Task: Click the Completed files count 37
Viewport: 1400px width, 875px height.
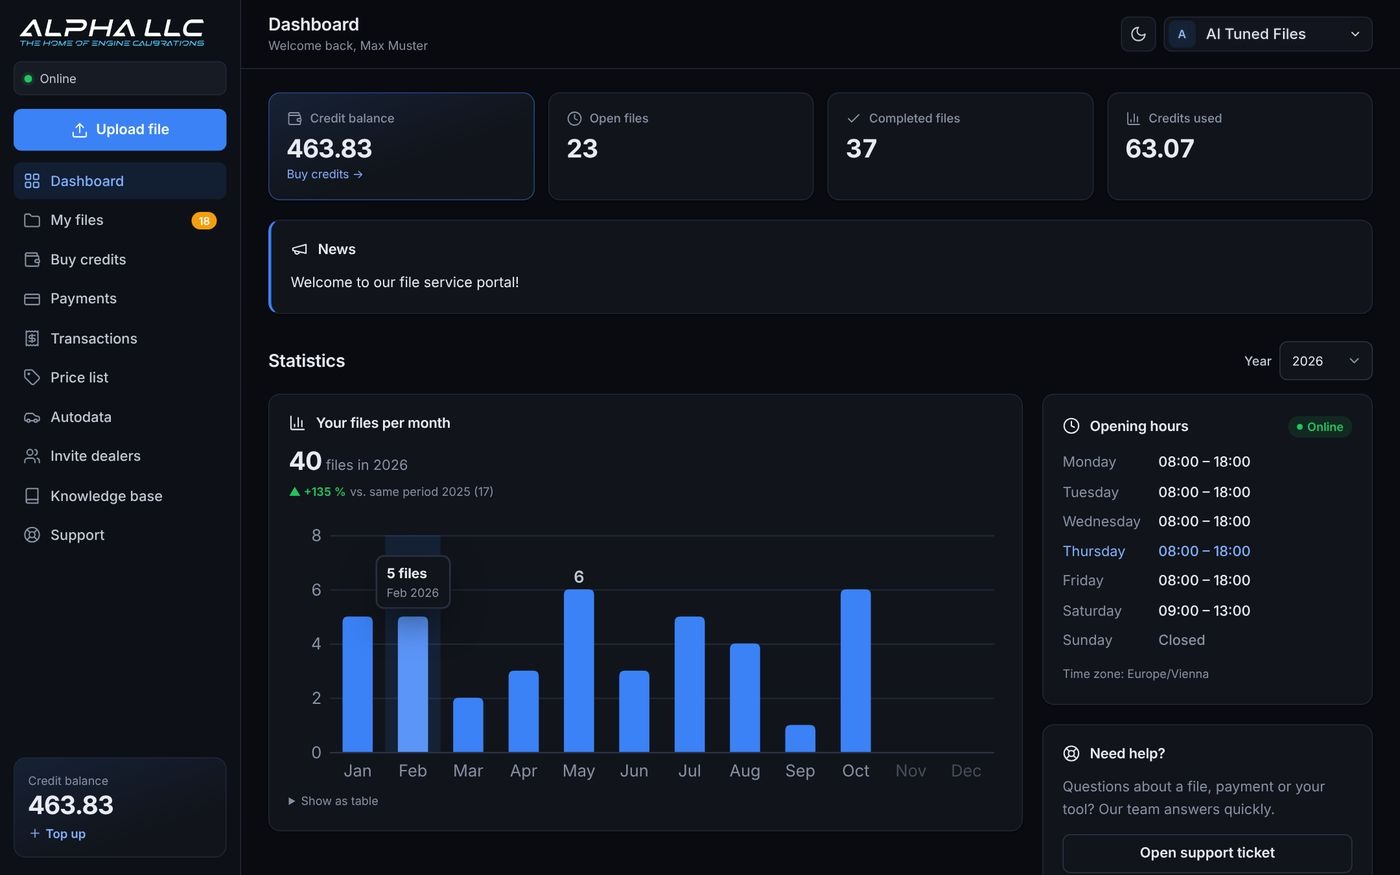Action: [x=862, y=149]
